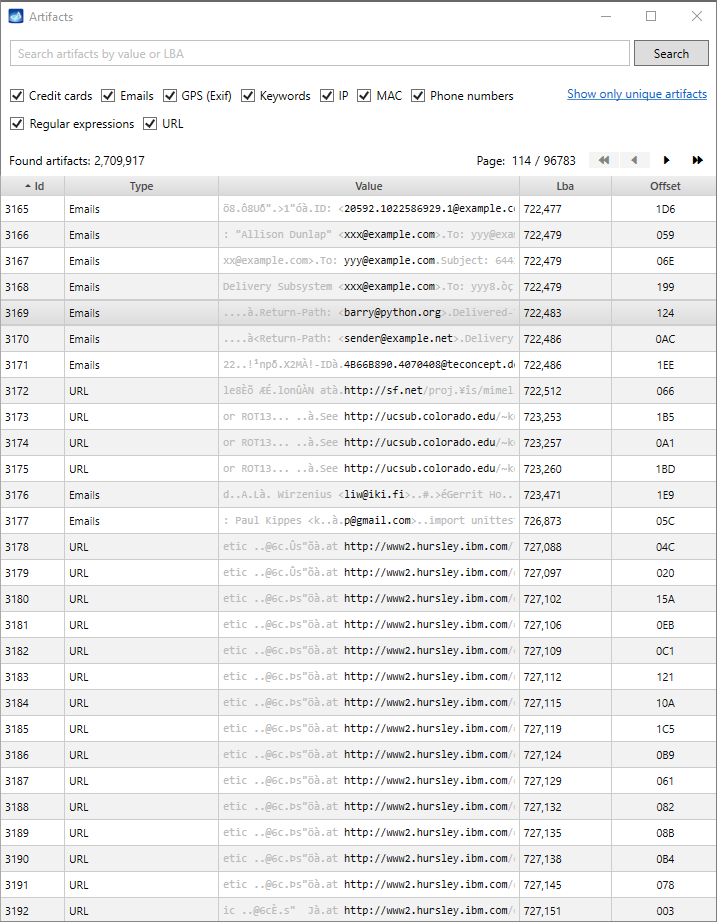
Task: Uncheck the MAC filter
Action: pyautogui.click(x=364, y=95)
